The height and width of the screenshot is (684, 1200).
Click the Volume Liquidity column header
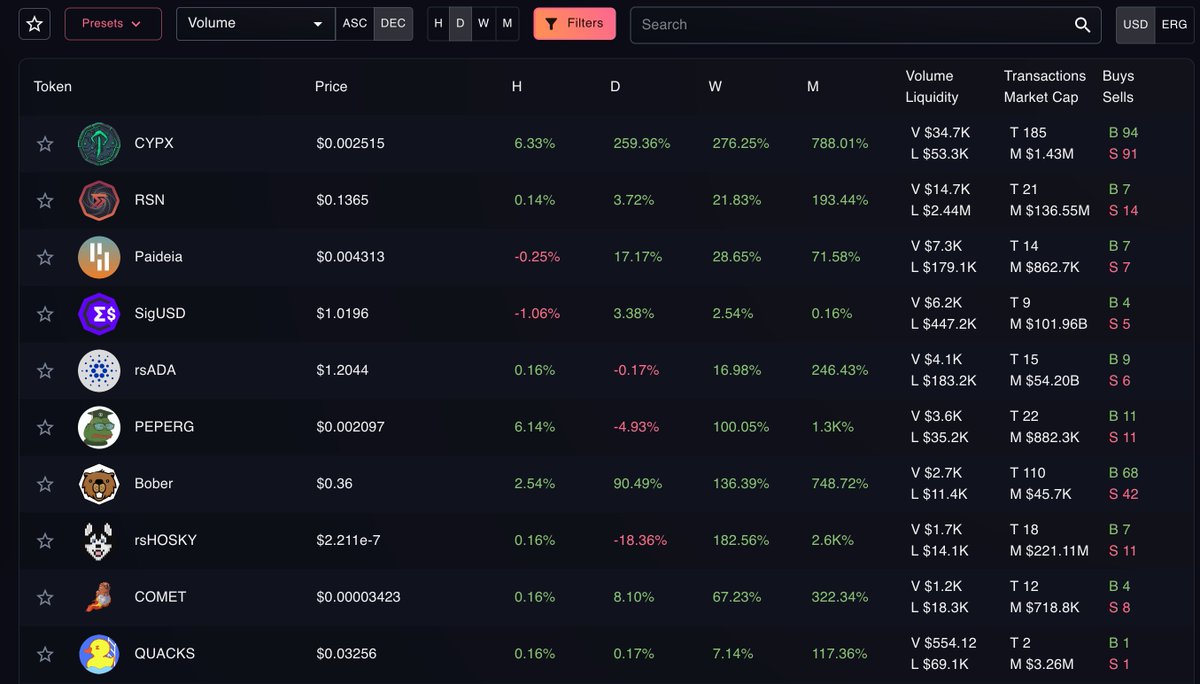[932, 87]
